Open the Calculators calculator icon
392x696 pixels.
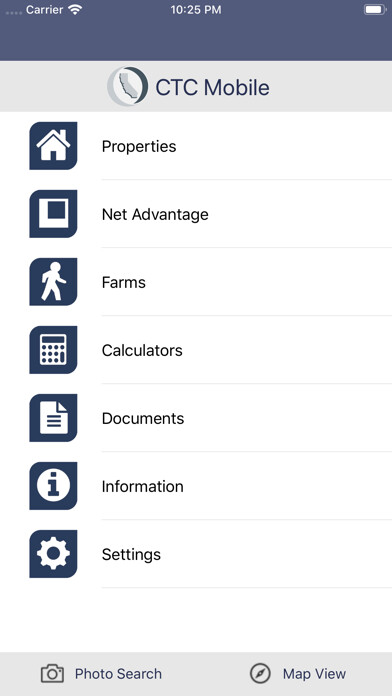tap(53, 350)
